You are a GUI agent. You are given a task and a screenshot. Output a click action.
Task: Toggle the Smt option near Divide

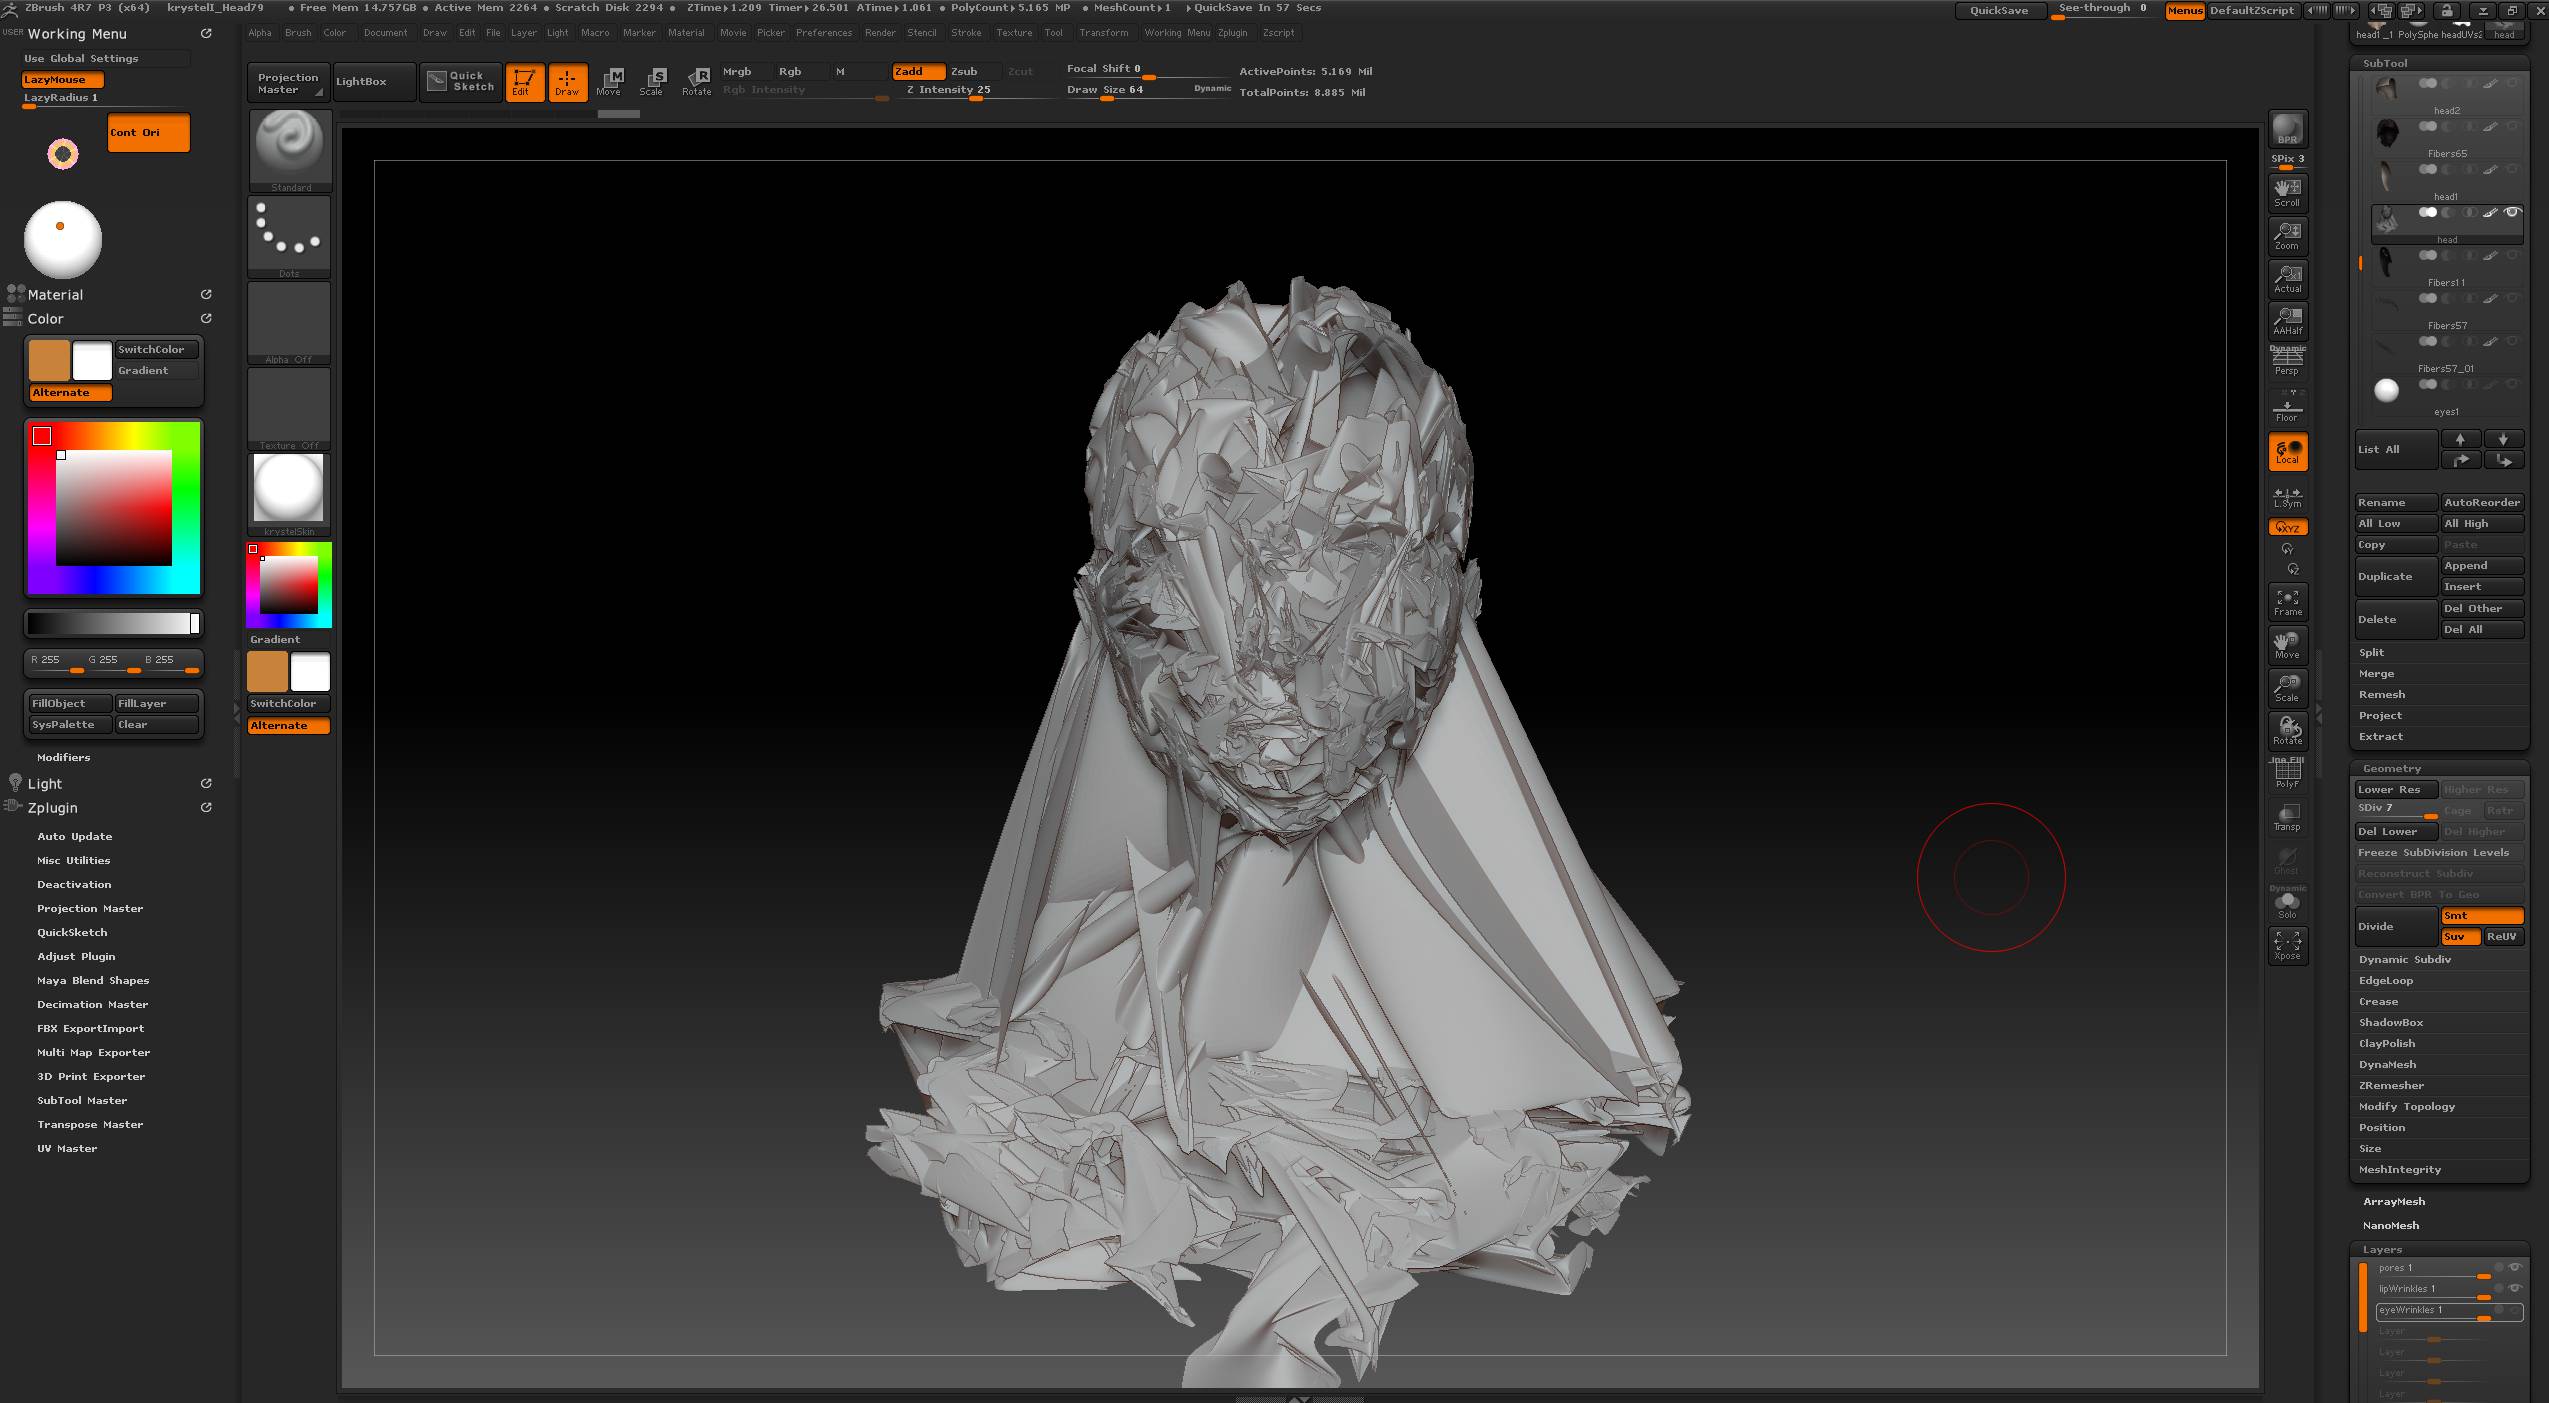(x=2482, y=916)
